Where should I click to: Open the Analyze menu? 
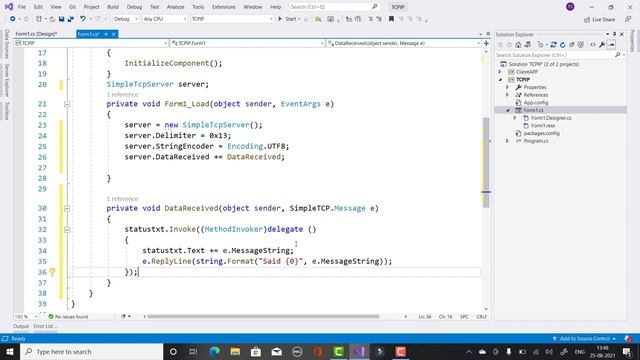(x=176, y=7)
